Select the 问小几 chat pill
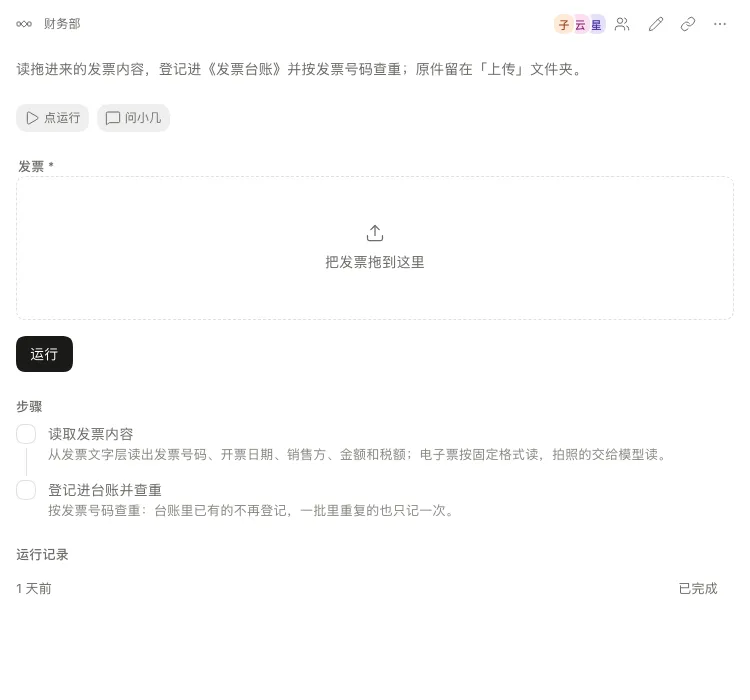The height and width of the screenshot is (700, 750). (x=133, y=118)
